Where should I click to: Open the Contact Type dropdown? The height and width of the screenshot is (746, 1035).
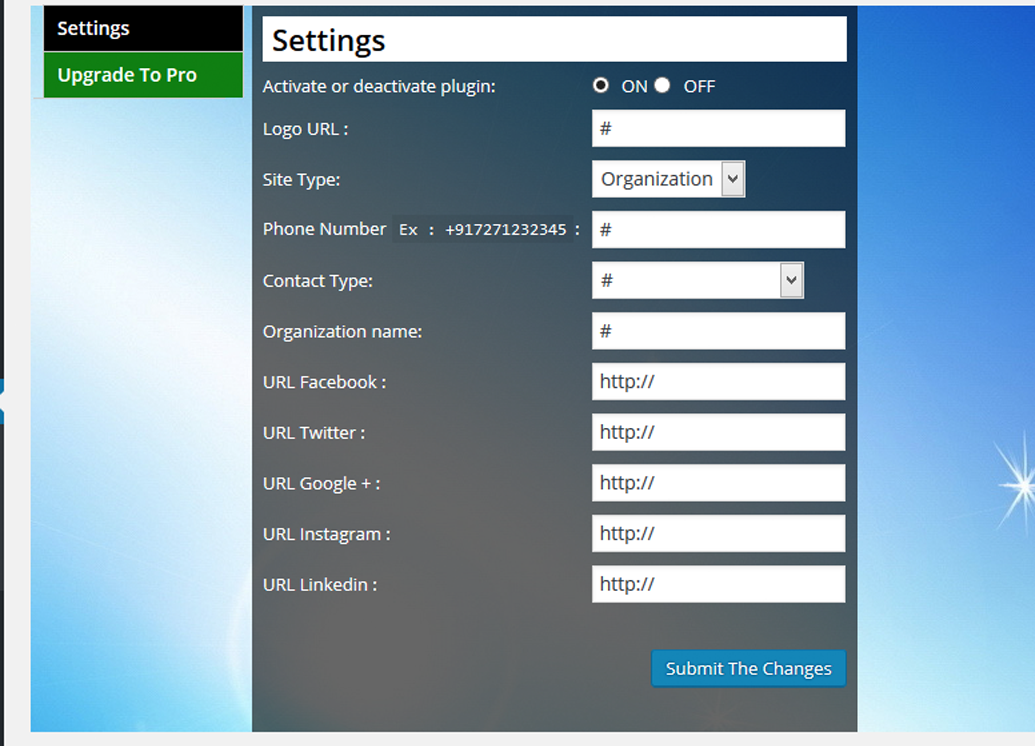pyautogui.click(x=698, y=281)
